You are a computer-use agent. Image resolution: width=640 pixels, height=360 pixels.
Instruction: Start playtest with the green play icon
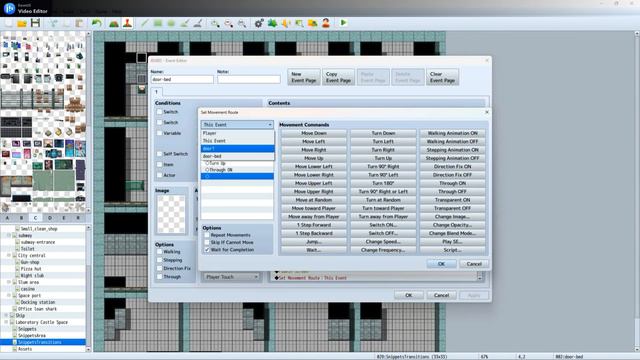pos(343,23)
